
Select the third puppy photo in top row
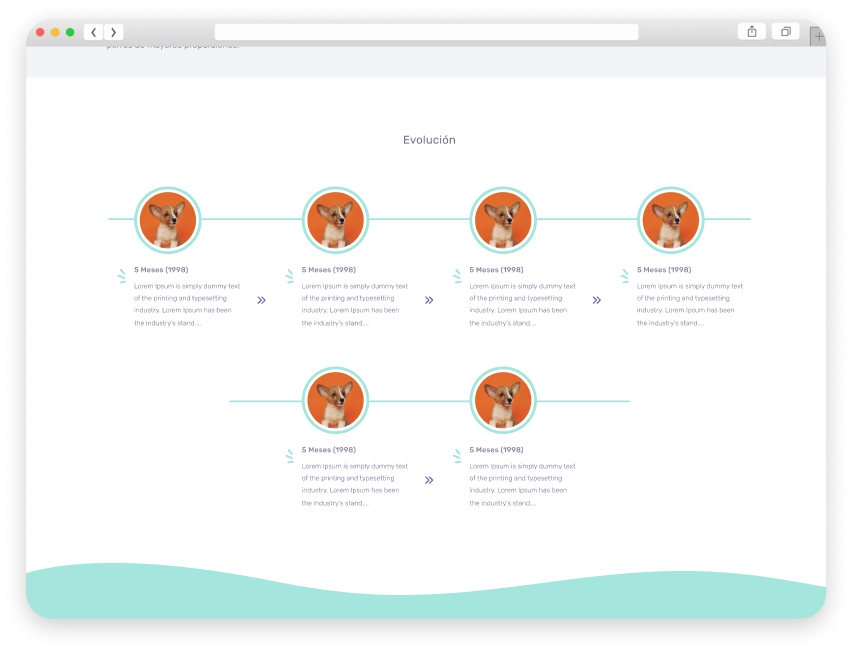[503, 220]
